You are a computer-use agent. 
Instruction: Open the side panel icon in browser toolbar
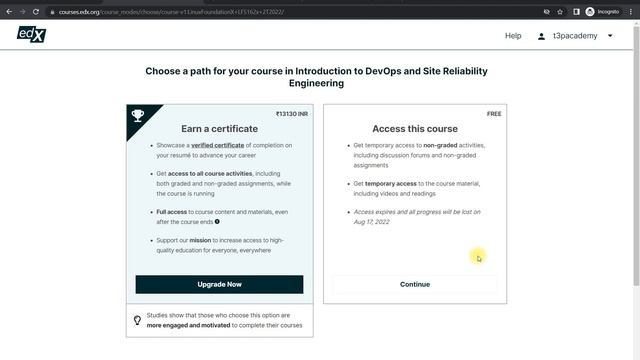[576, 12]
